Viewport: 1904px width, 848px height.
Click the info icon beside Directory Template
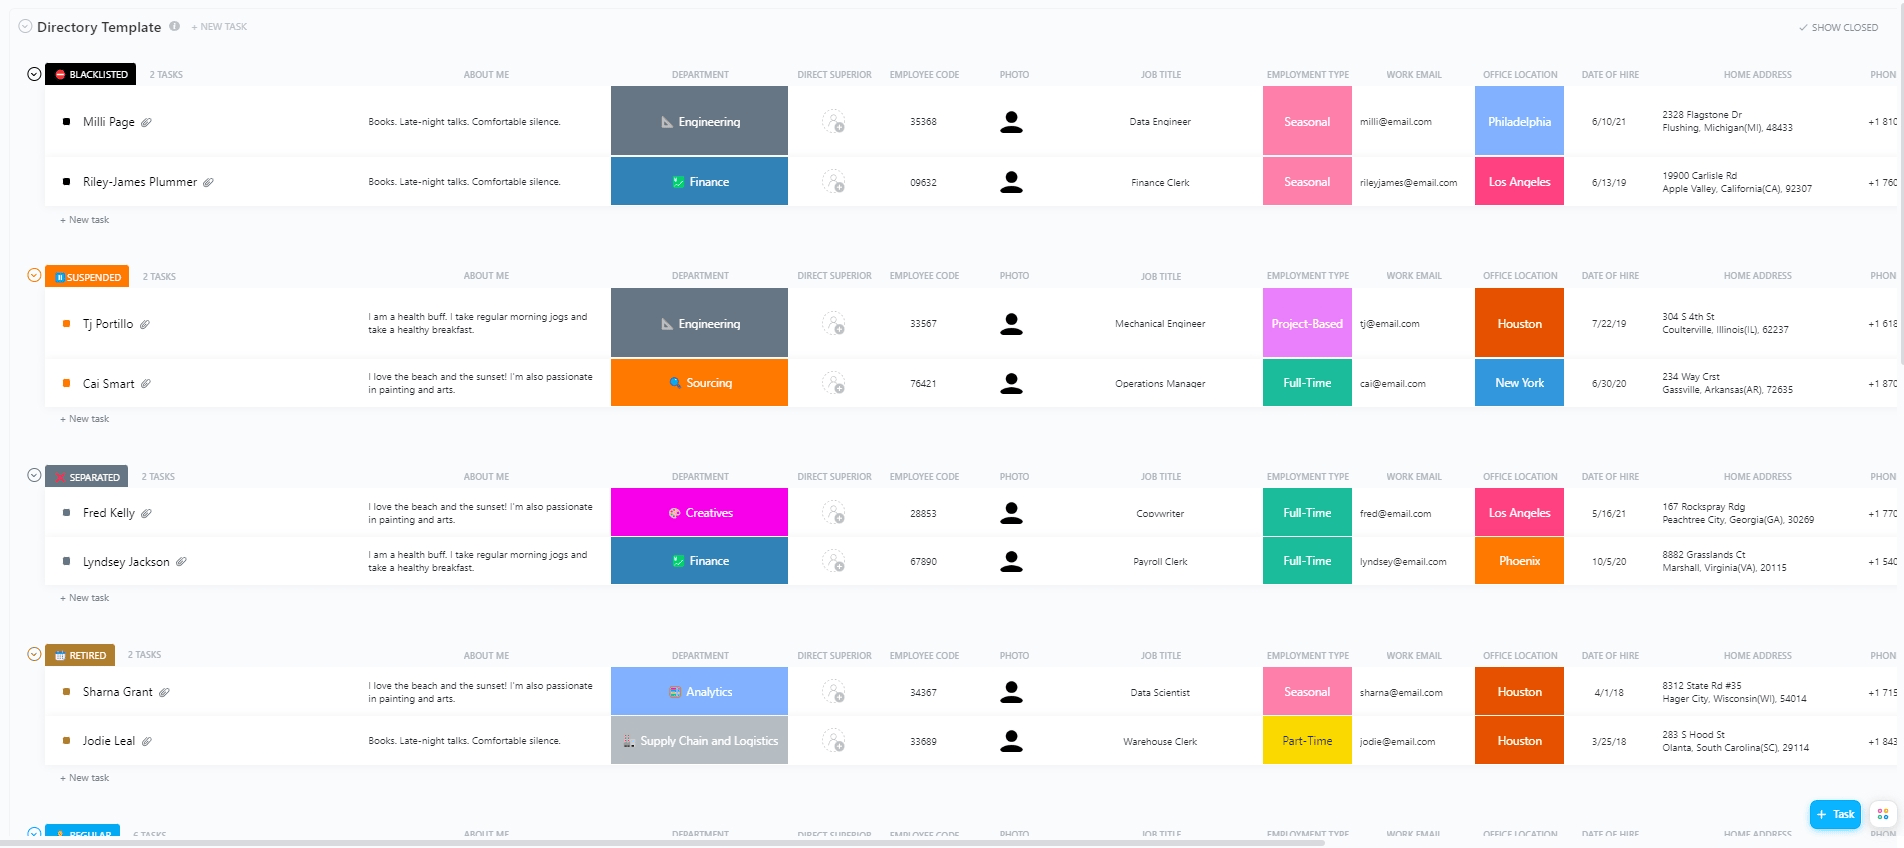pyautogui.click(x=175, y=26)
